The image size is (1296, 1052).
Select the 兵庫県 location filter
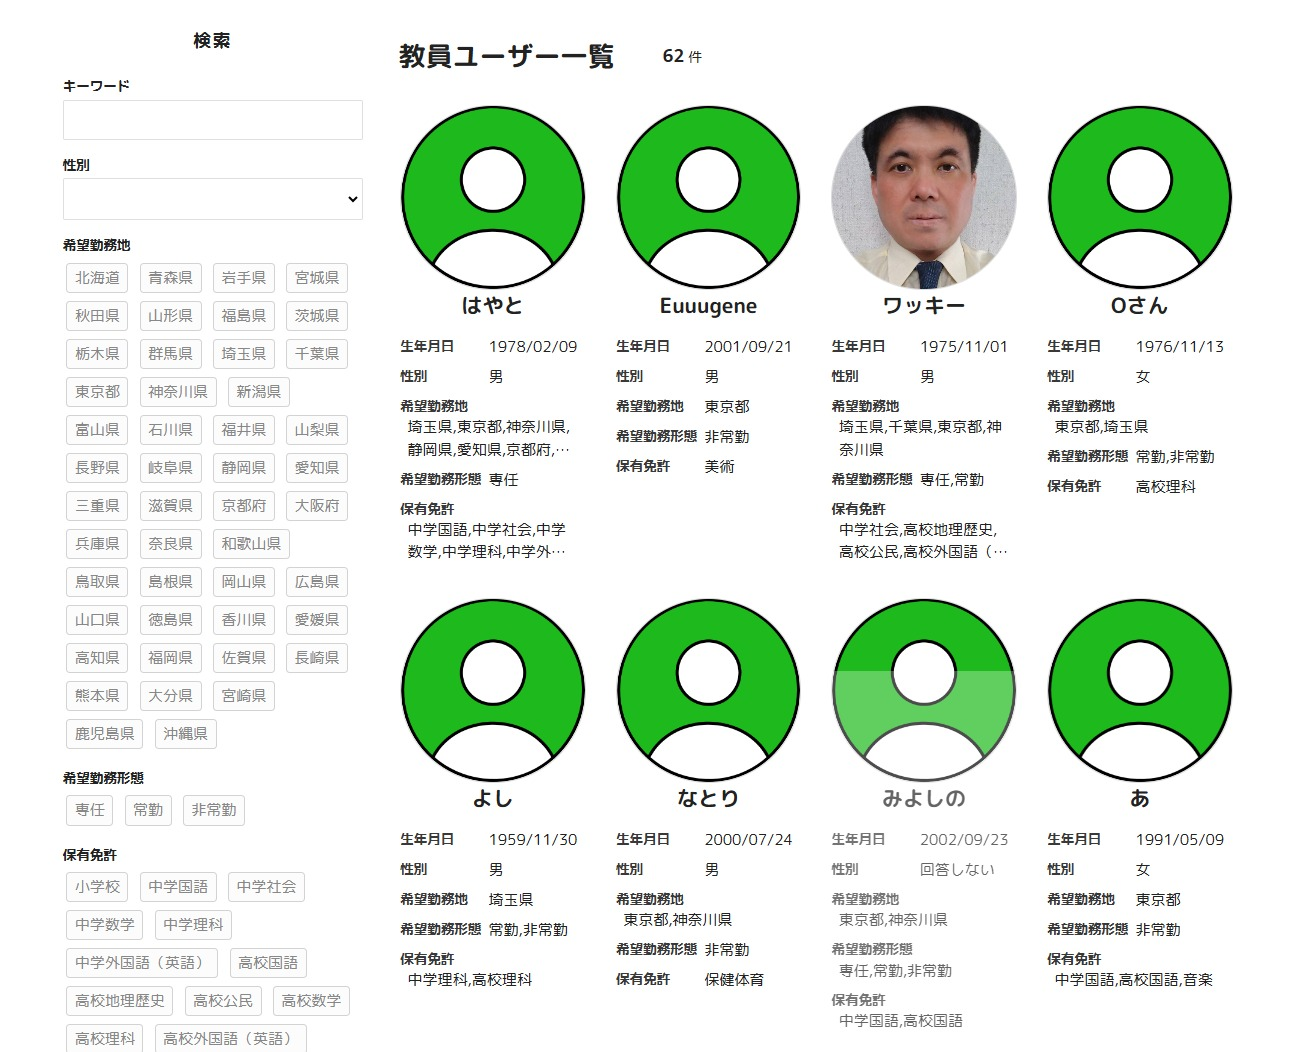pos(97,544)
